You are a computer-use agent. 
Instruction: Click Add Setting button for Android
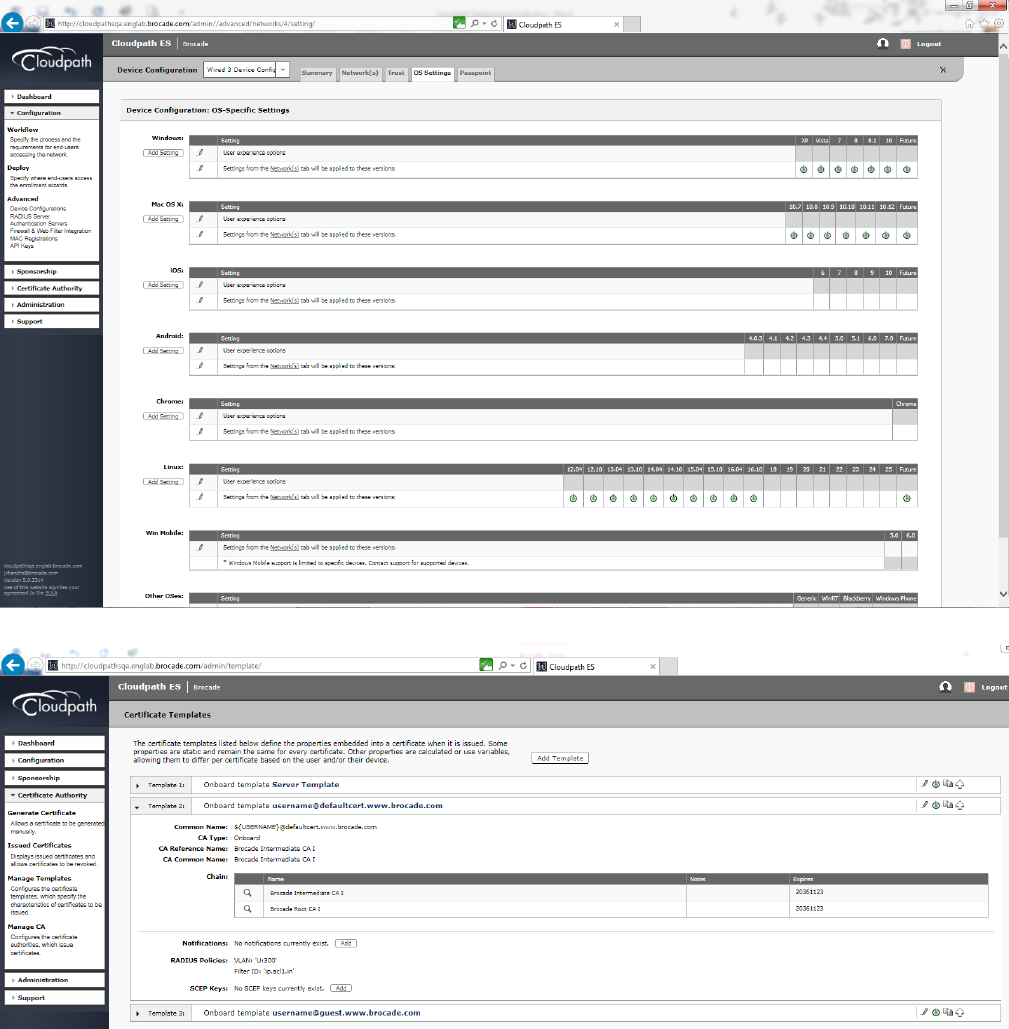coord(163,350)
